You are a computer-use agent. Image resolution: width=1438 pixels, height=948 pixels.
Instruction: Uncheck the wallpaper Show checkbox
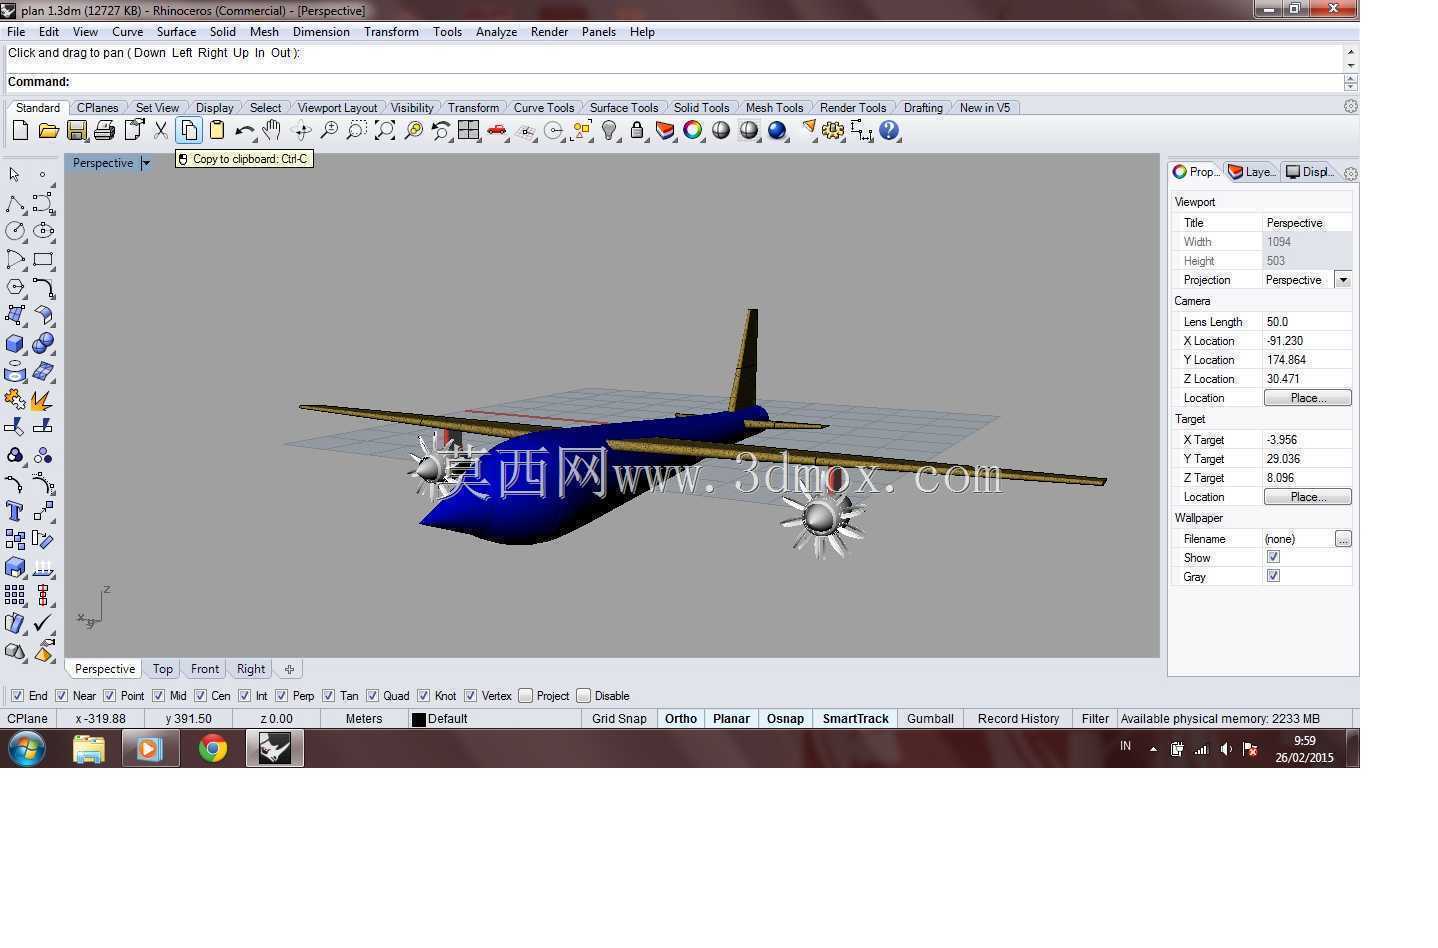pyautogui.click(x=1273, y=557)
